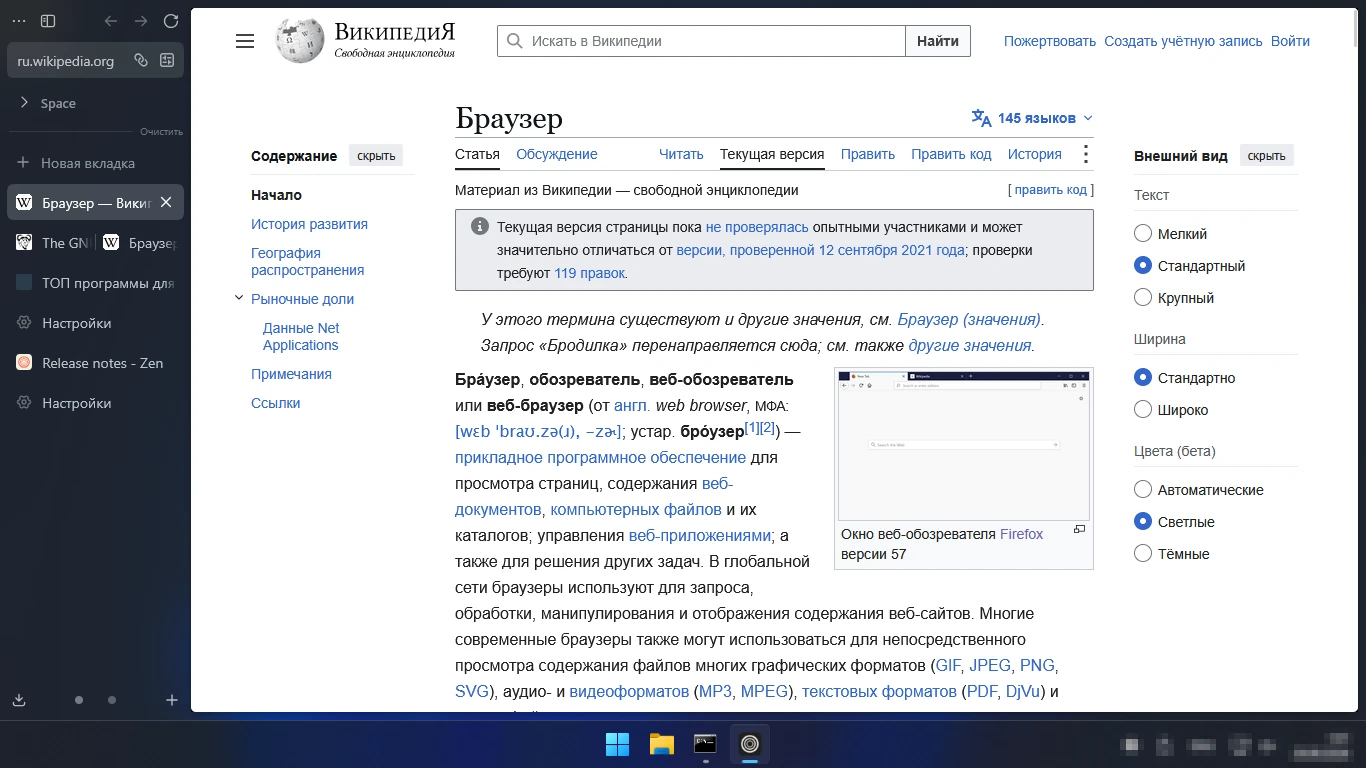Open the reader view icon in URL bar

click(x=167, y=60)
